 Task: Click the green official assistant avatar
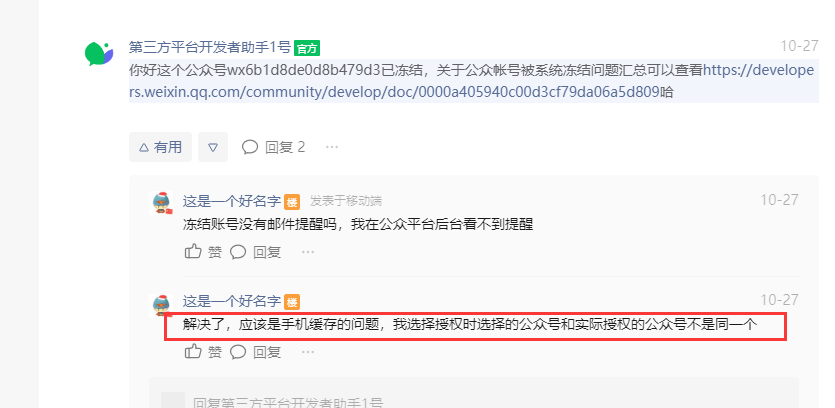(x=99, y=54)
